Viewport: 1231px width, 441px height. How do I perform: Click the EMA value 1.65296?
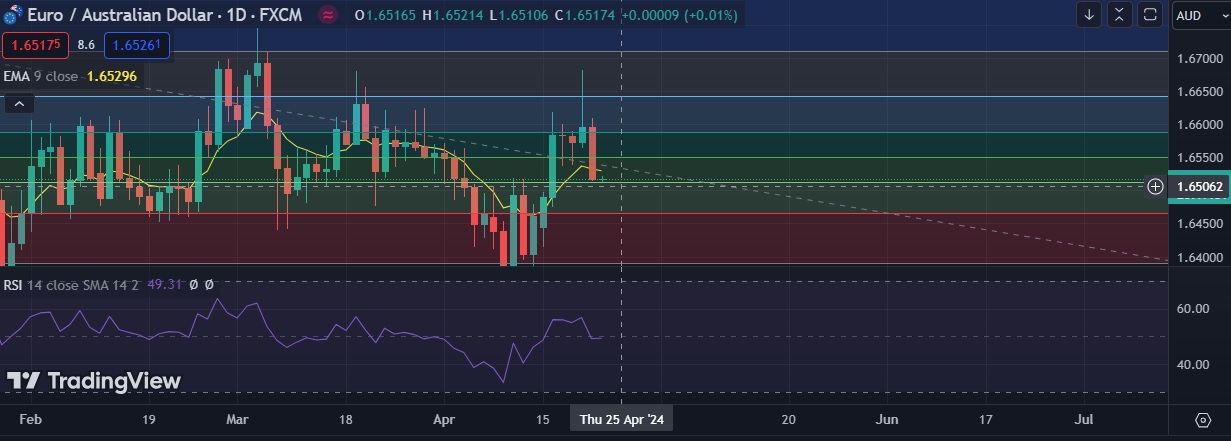pyautogui.click(x=112, y=76)
